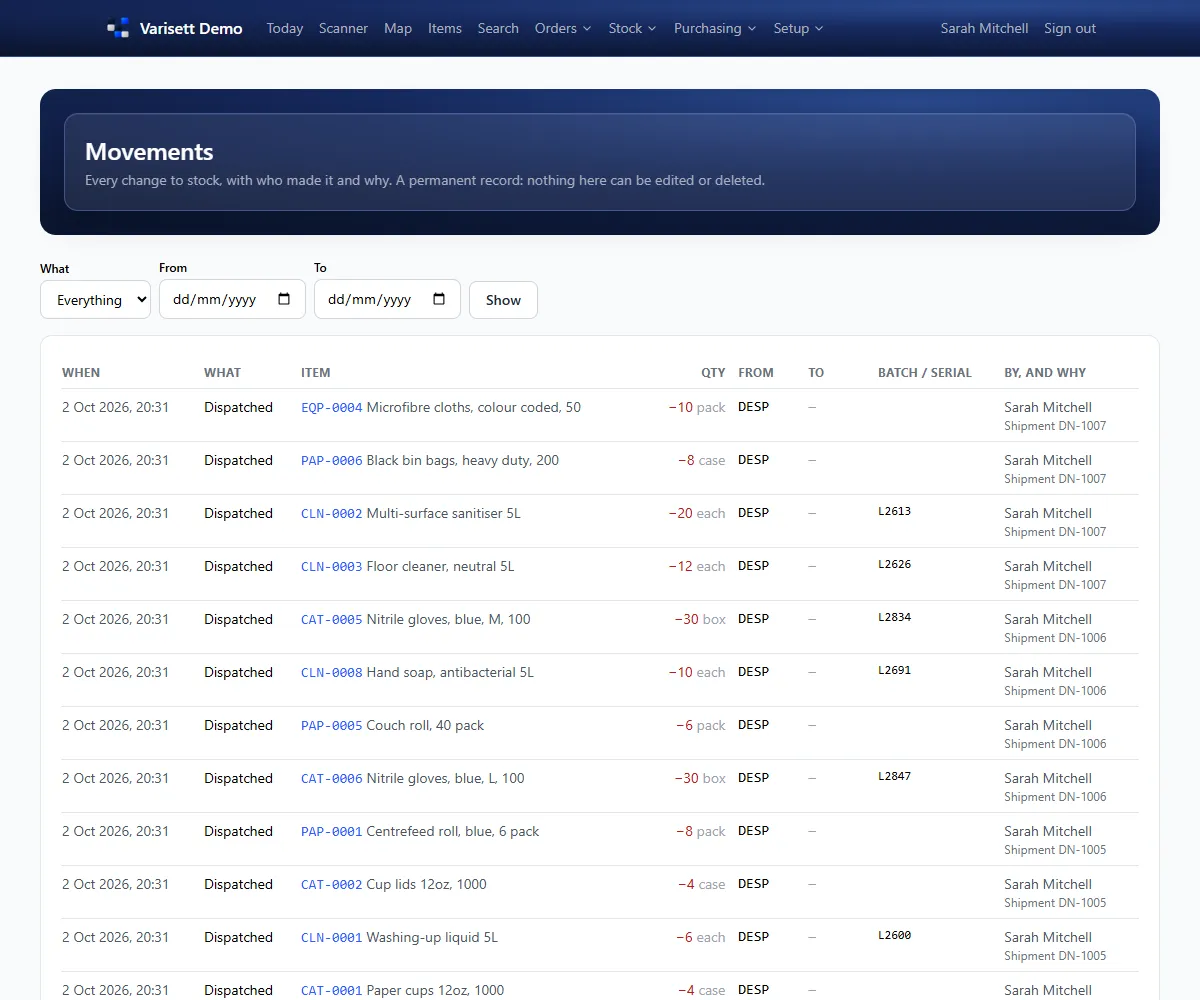Focus the From date input field
This screenshot has height=1000, width=1200.
232,299
